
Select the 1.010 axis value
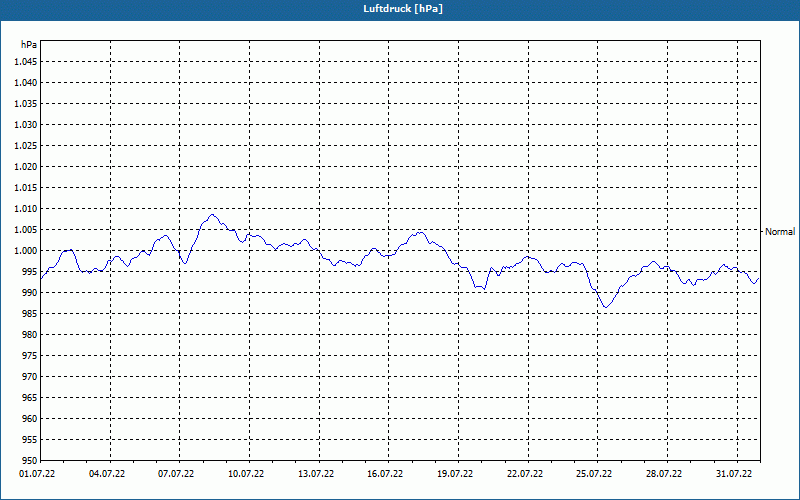pos(28,209)
